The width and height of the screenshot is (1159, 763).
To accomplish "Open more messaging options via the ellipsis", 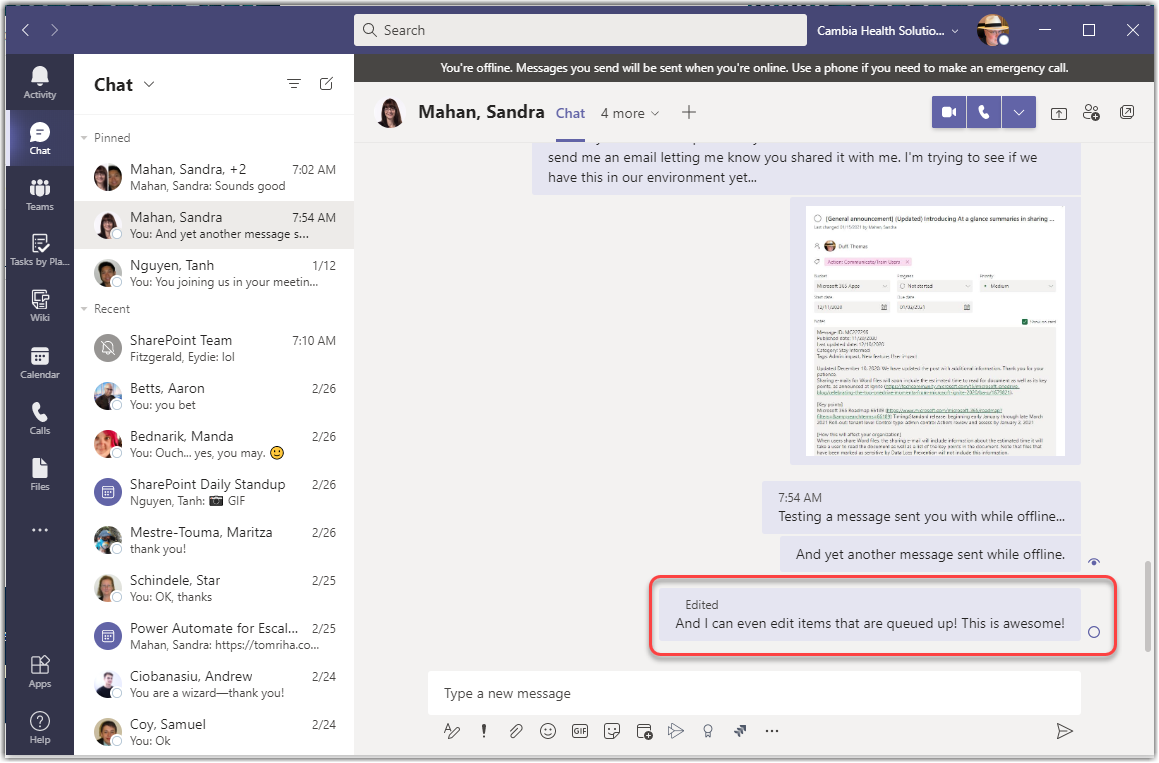I will click(771, 731).
